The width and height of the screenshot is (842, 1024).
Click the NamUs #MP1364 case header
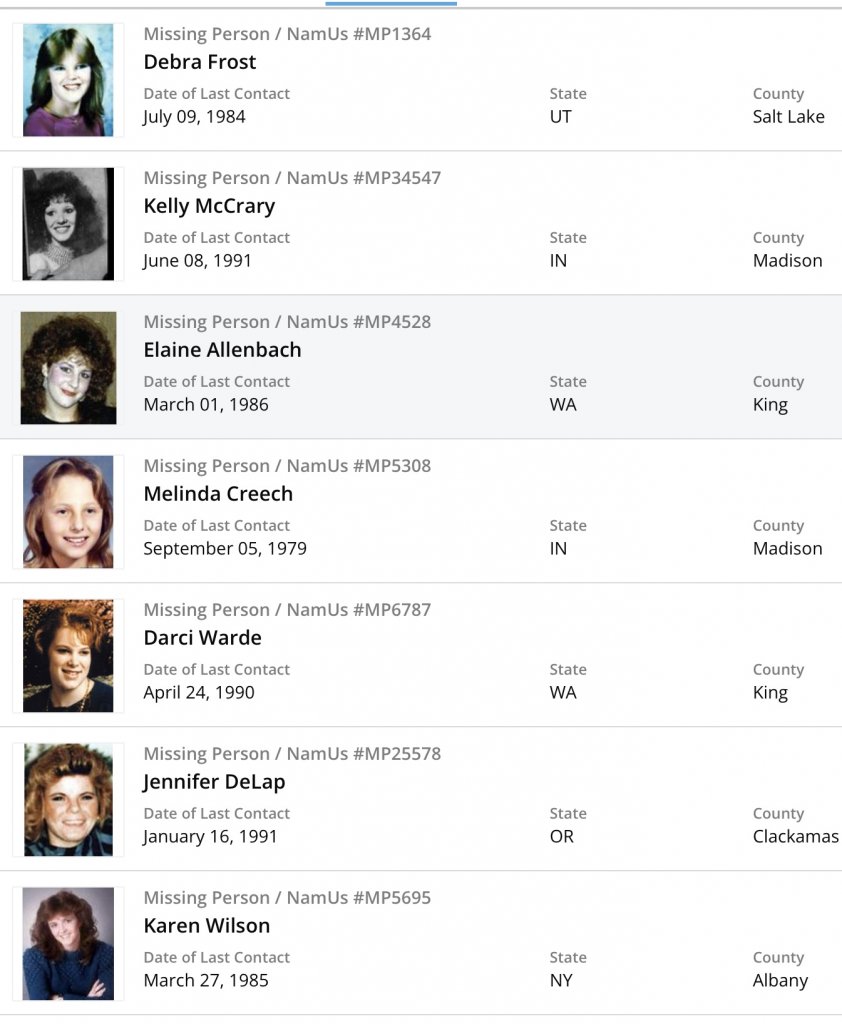coord(287,34)
